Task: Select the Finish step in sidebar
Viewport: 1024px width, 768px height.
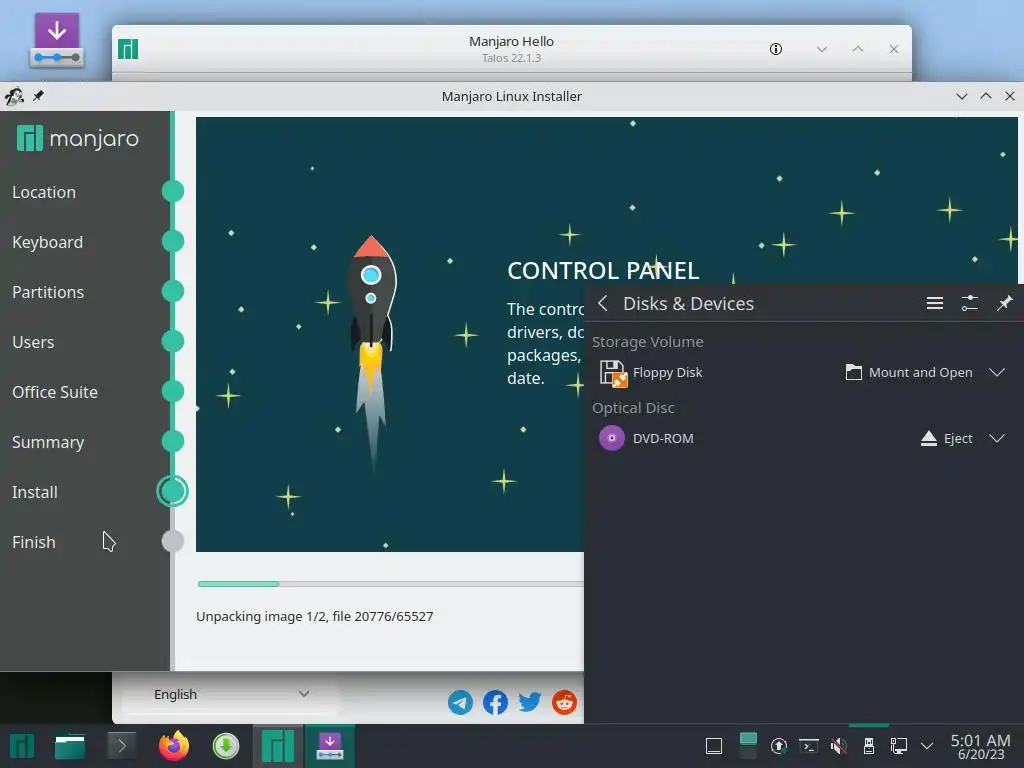Action: point(34,542)
